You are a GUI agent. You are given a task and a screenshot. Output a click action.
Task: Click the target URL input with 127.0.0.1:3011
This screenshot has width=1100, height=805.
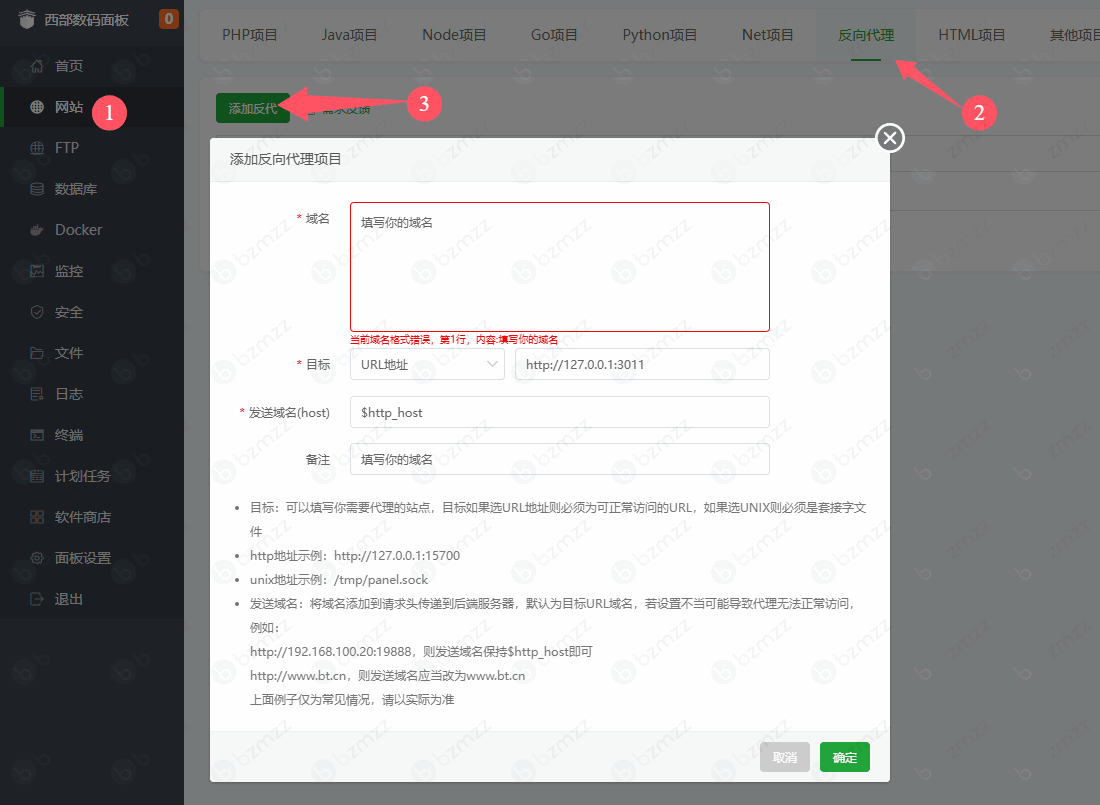[641, 365]
